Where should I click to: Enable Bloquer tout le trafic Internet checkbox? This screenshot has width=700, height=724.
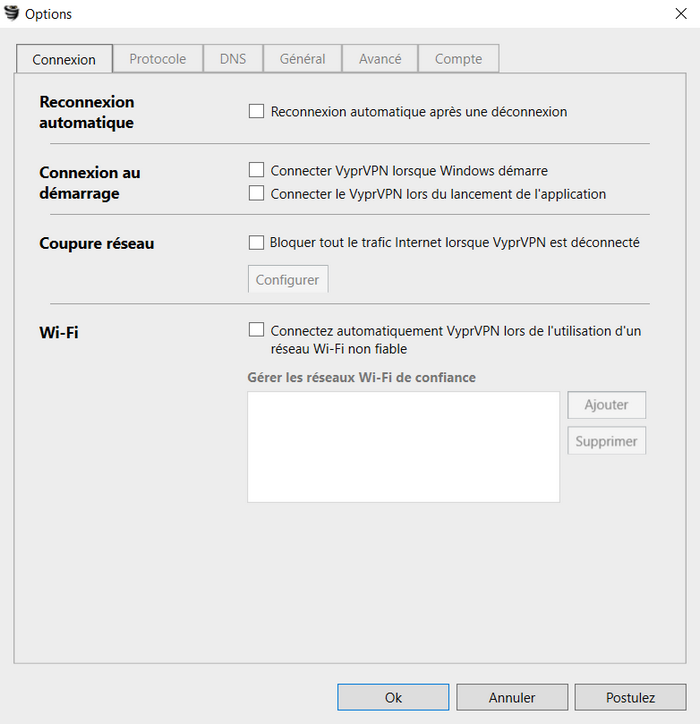[x=256, y=242]
